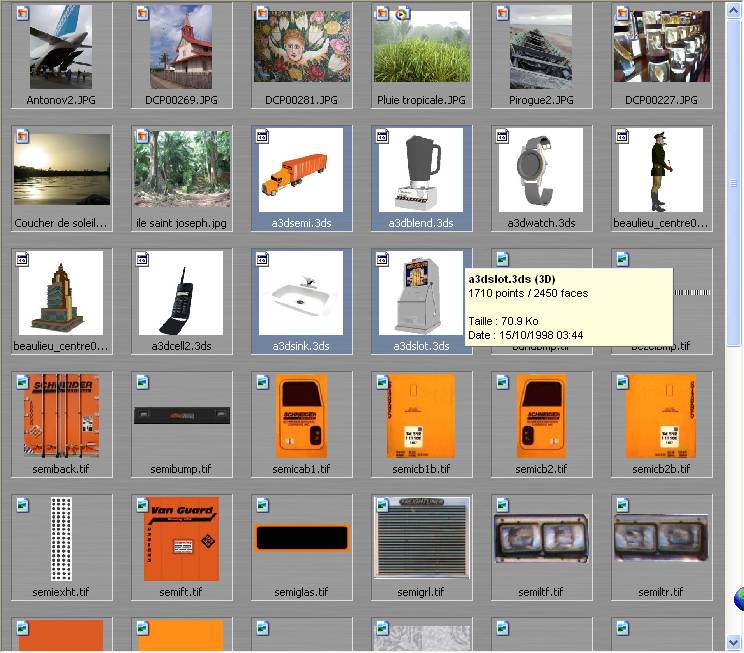The width and height of the screenshot is (744, 653).
Task: Click the globe icon by the scrollbar
Action: point(739,599)
